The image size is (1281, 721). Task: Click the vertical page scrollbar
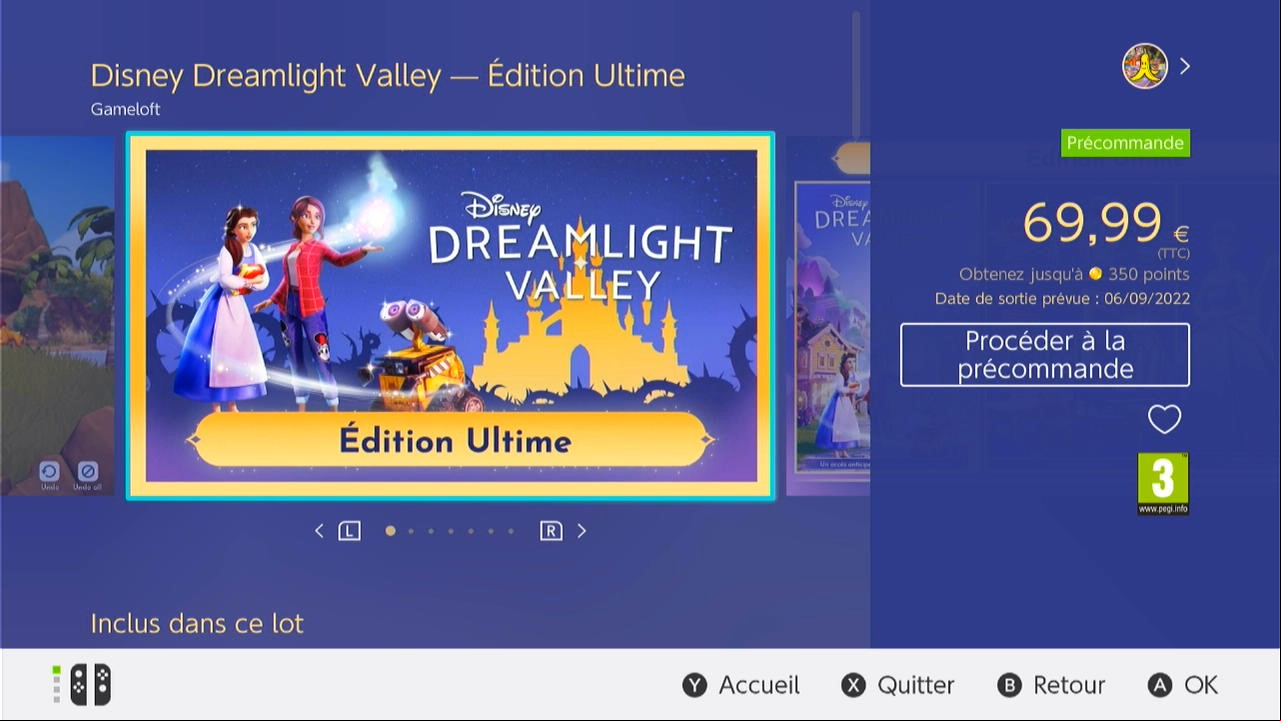point(856,74)
